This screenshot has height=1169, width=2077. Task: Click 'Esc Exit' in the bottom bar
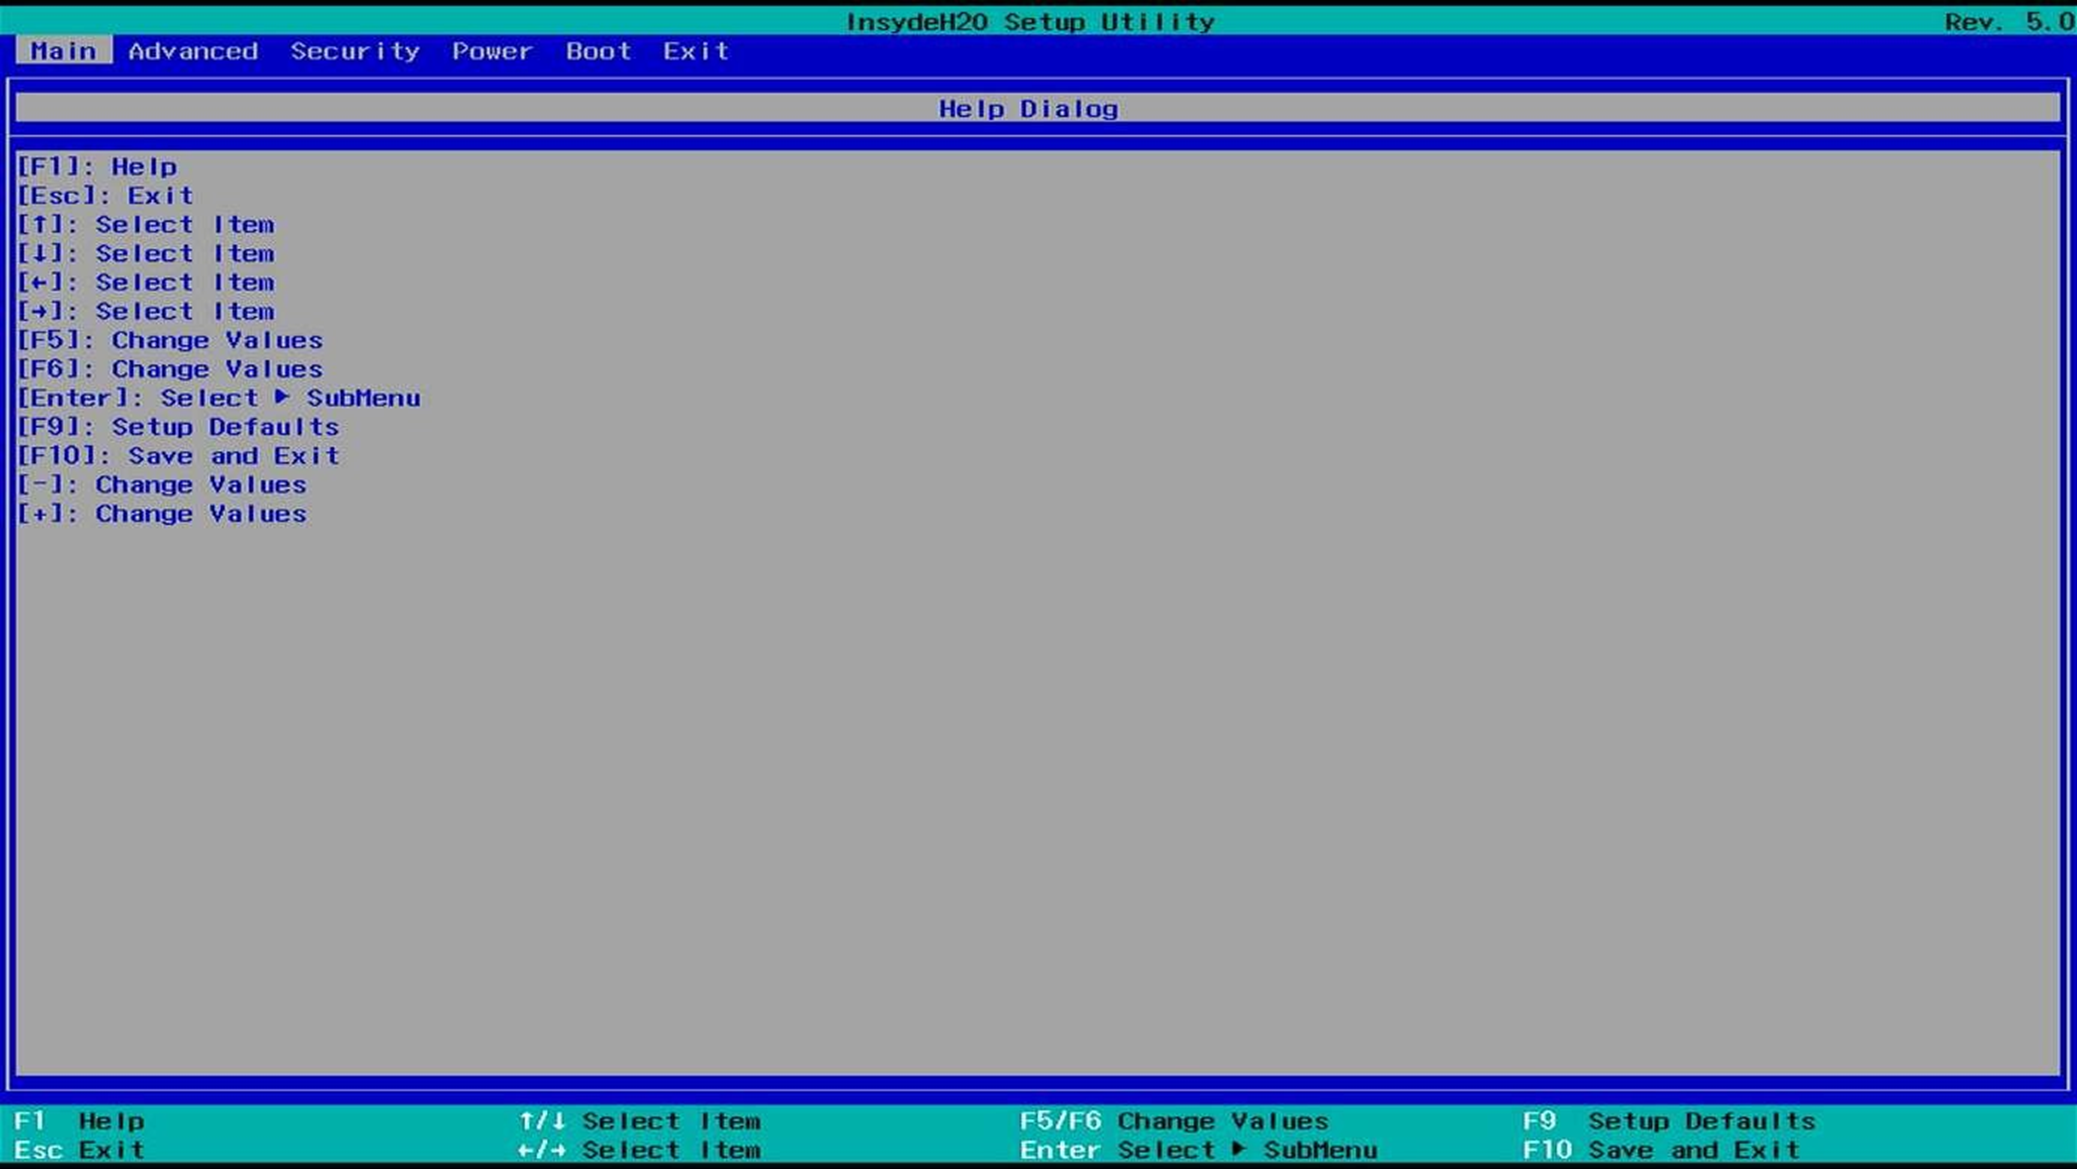coord(80,1150)
